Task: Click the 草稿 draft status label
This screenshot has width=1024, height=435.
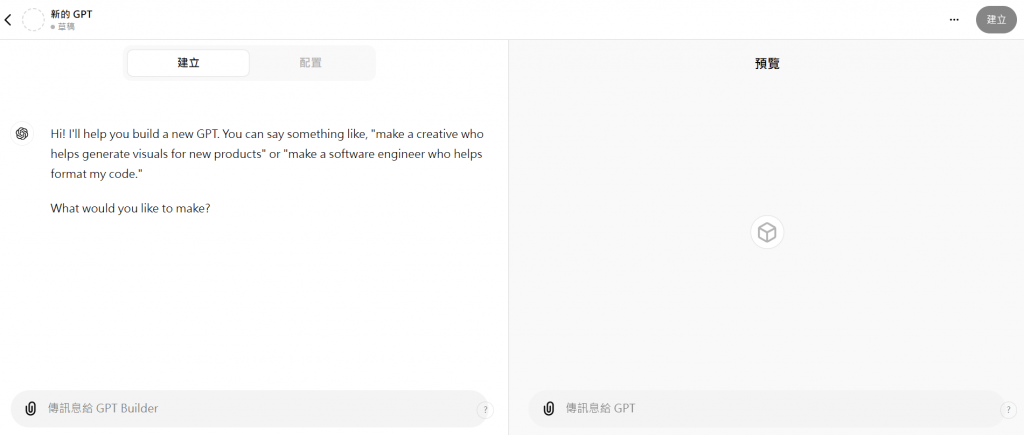Action: click(x=63, y=27)
